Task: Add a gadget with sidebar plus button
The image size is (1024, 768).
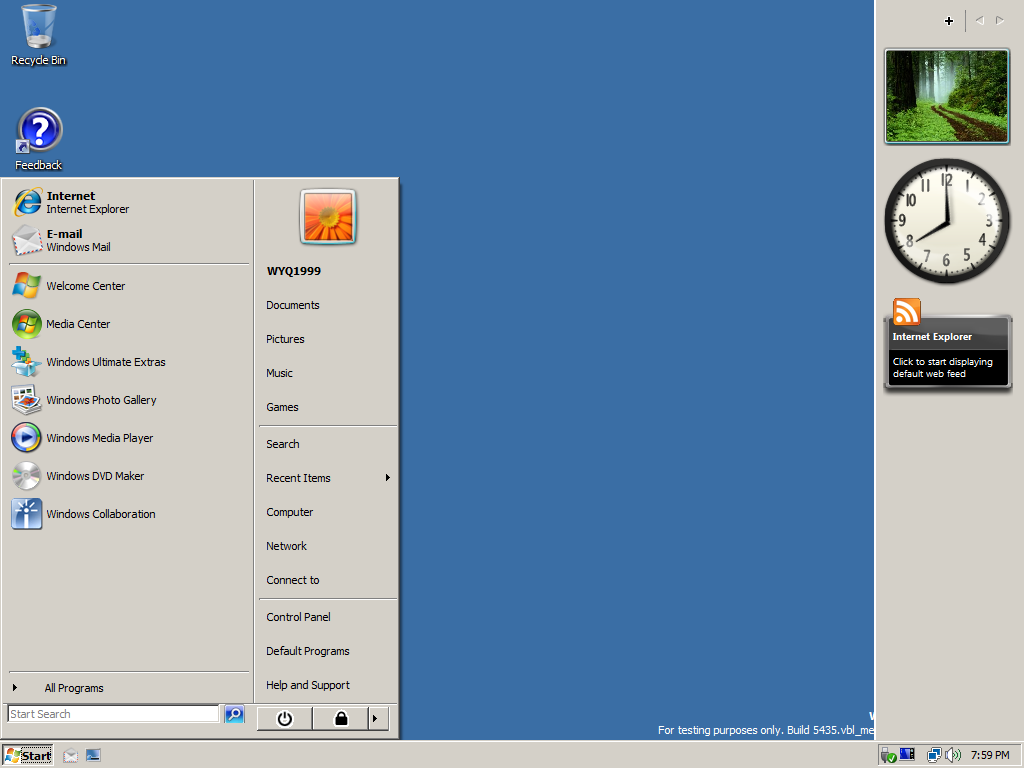Action: (x=949, y=21)
